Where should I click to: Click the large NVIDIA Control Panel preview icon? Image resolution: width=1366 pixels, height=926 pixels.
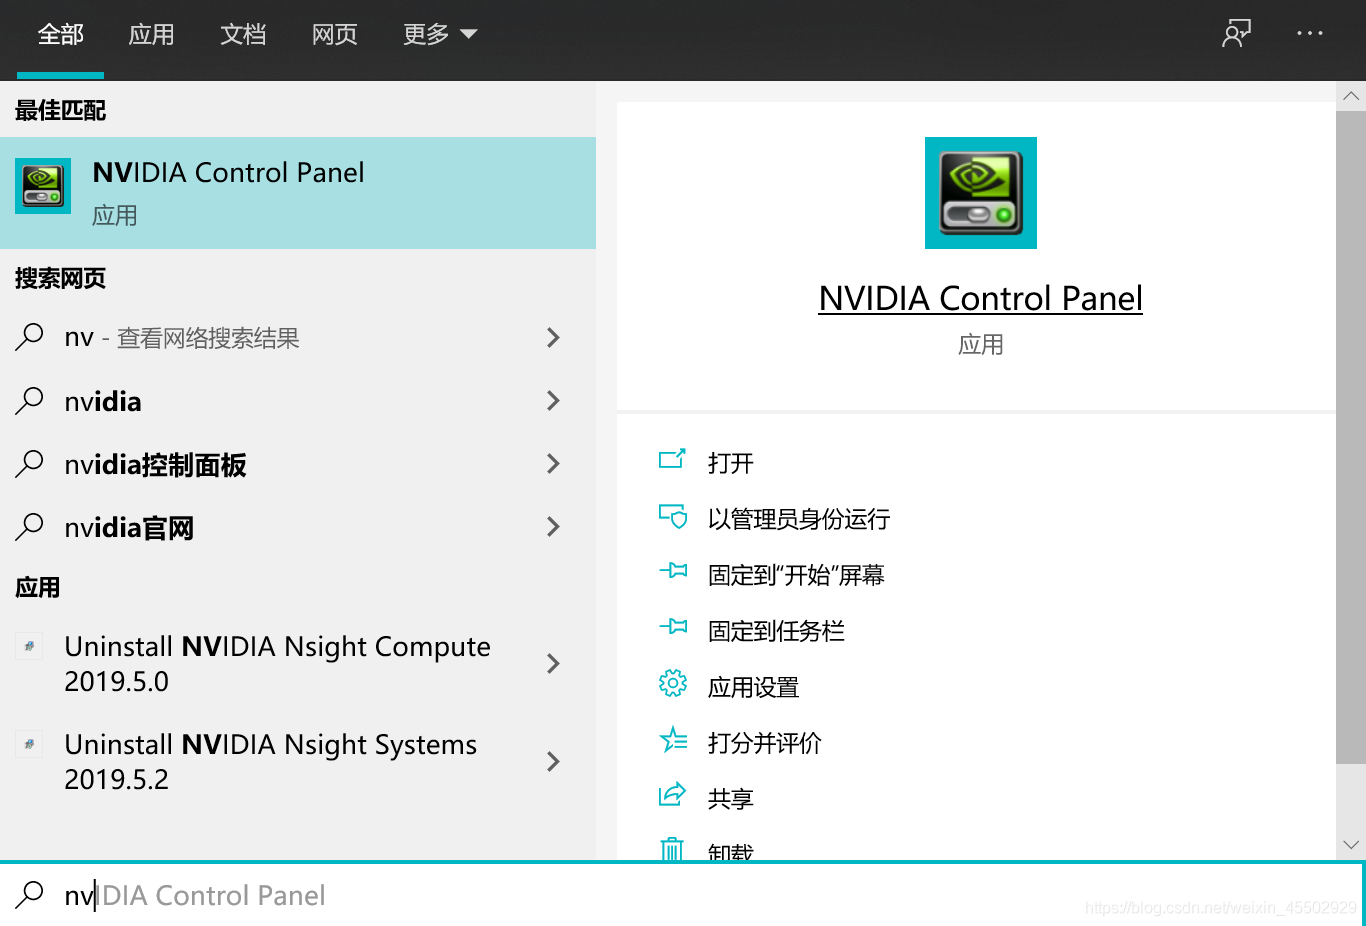(981, 193)
